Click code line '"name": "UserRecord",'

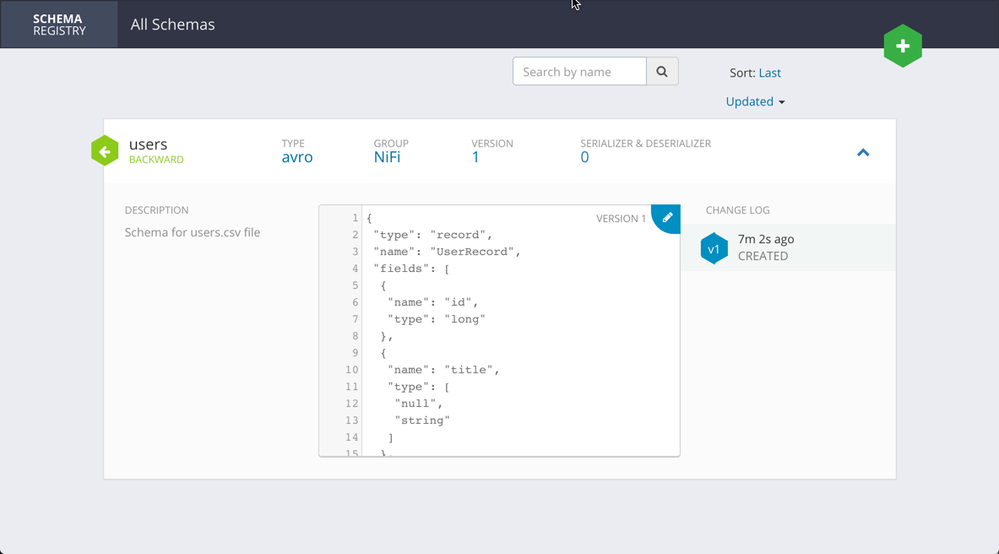tap(447, 252)
